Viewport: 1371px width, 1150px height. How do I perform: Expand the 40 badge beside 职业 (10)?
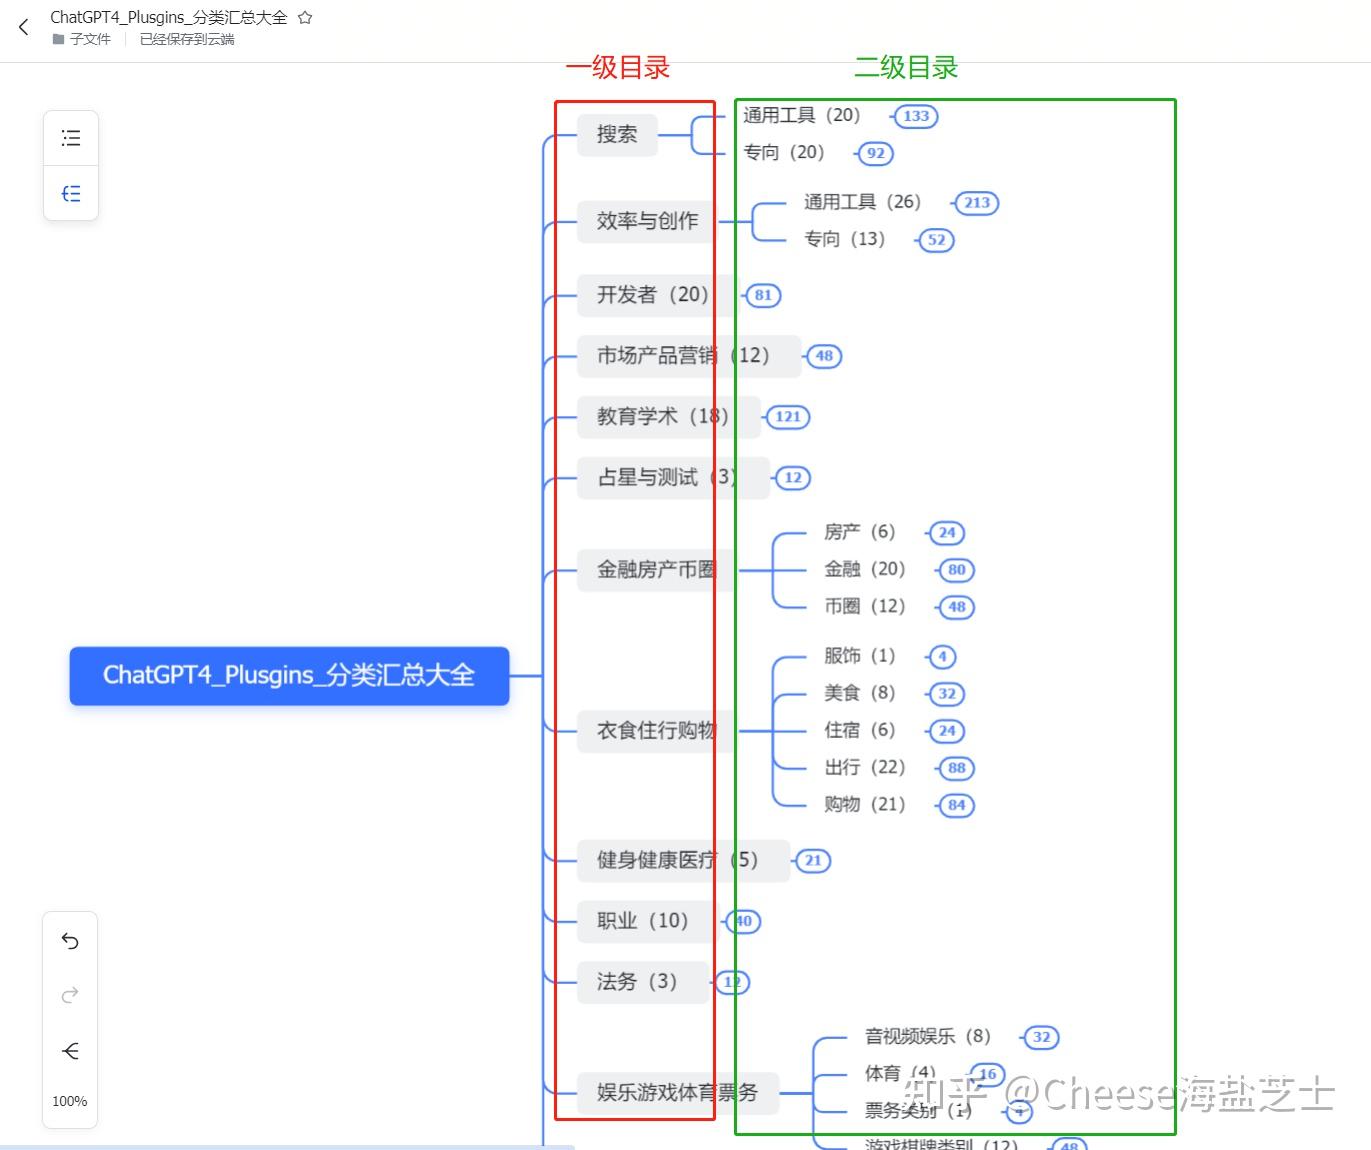(x=743, y=921)
